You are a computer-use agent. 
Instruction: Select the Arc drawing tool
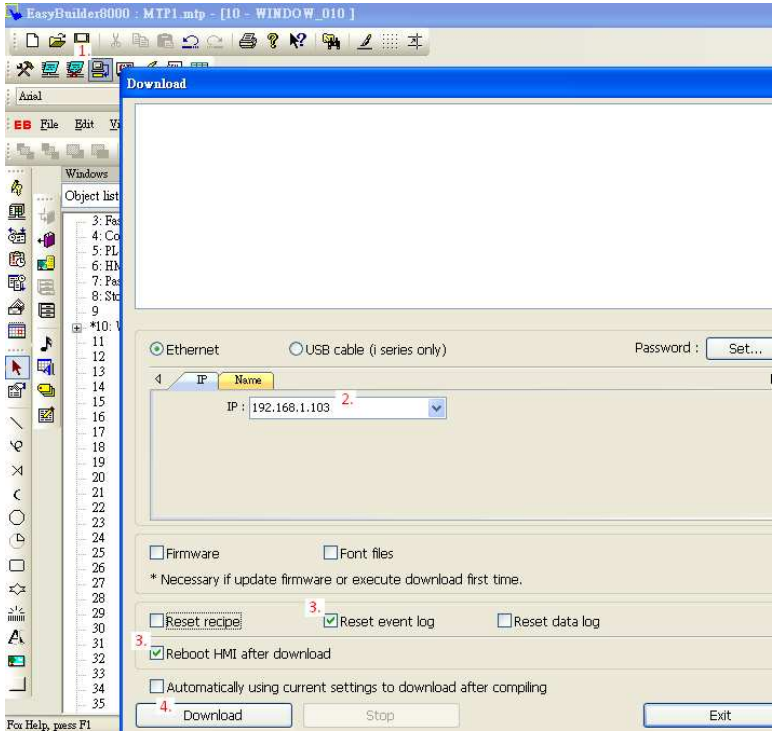point(17,494)
